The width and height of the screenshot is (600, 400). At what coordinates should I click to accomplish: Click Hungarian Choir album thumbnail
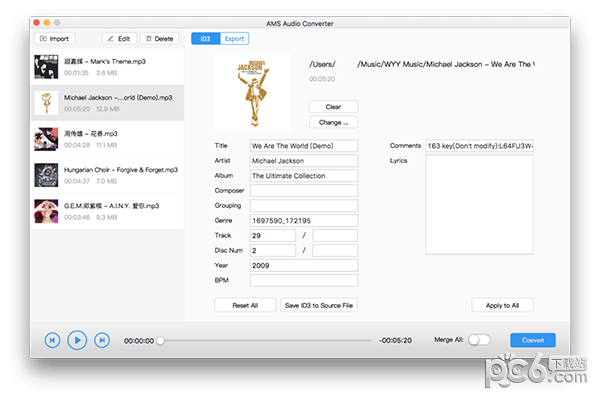(46, 175)
